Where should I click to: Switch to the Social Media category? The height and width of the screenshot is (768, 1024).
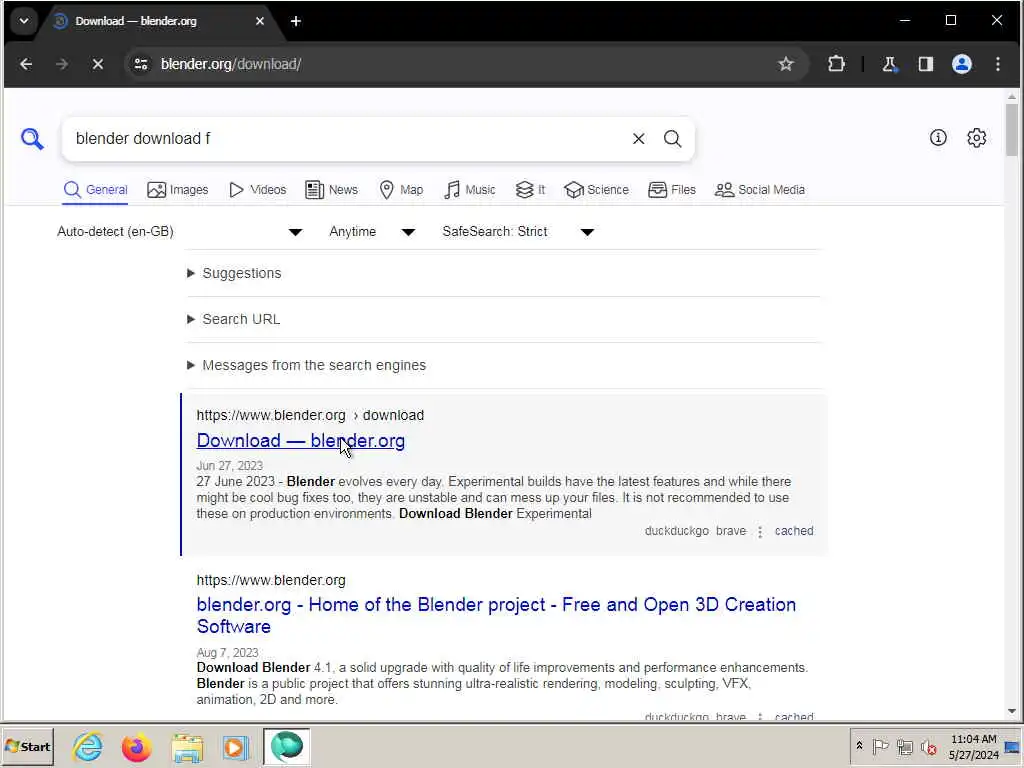pyautogui.click(x=760, y=189)
